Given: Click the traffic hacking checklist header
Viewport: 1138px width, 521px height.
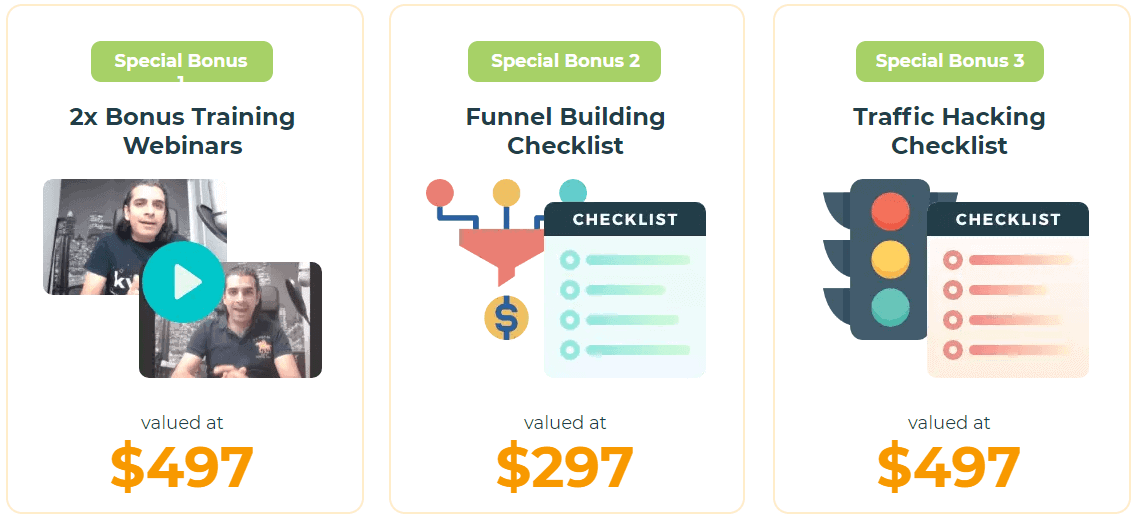Looking at the screenshot, I should coord(1008,219).
